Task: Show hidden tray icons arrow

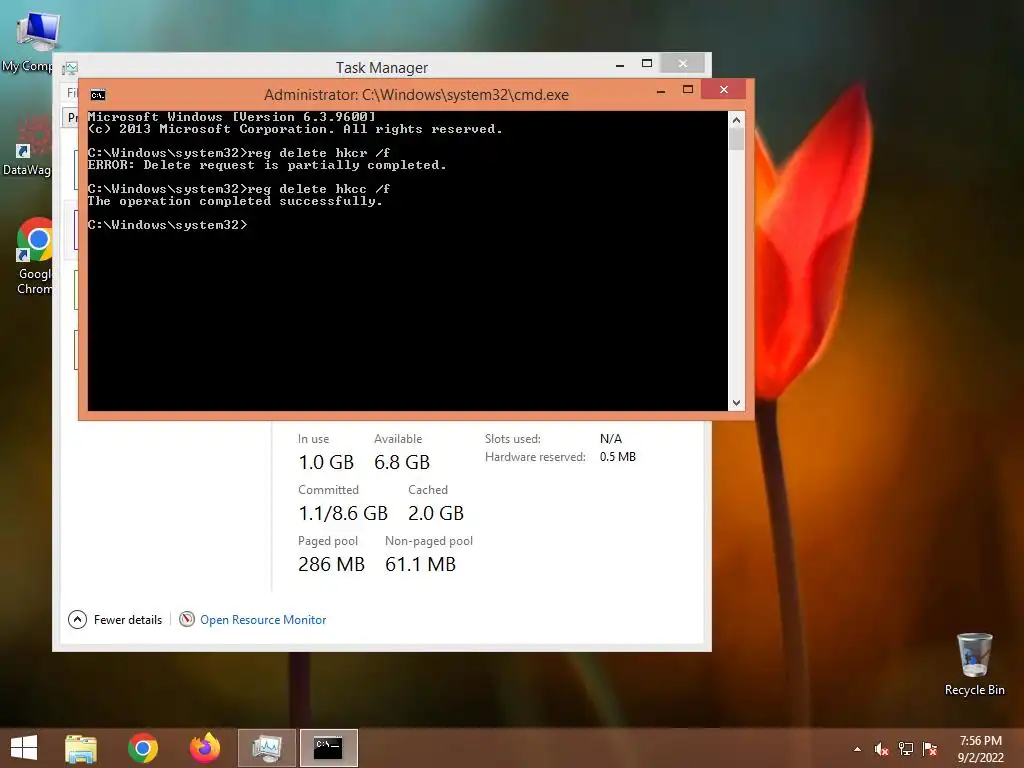Action: (857, 749)
